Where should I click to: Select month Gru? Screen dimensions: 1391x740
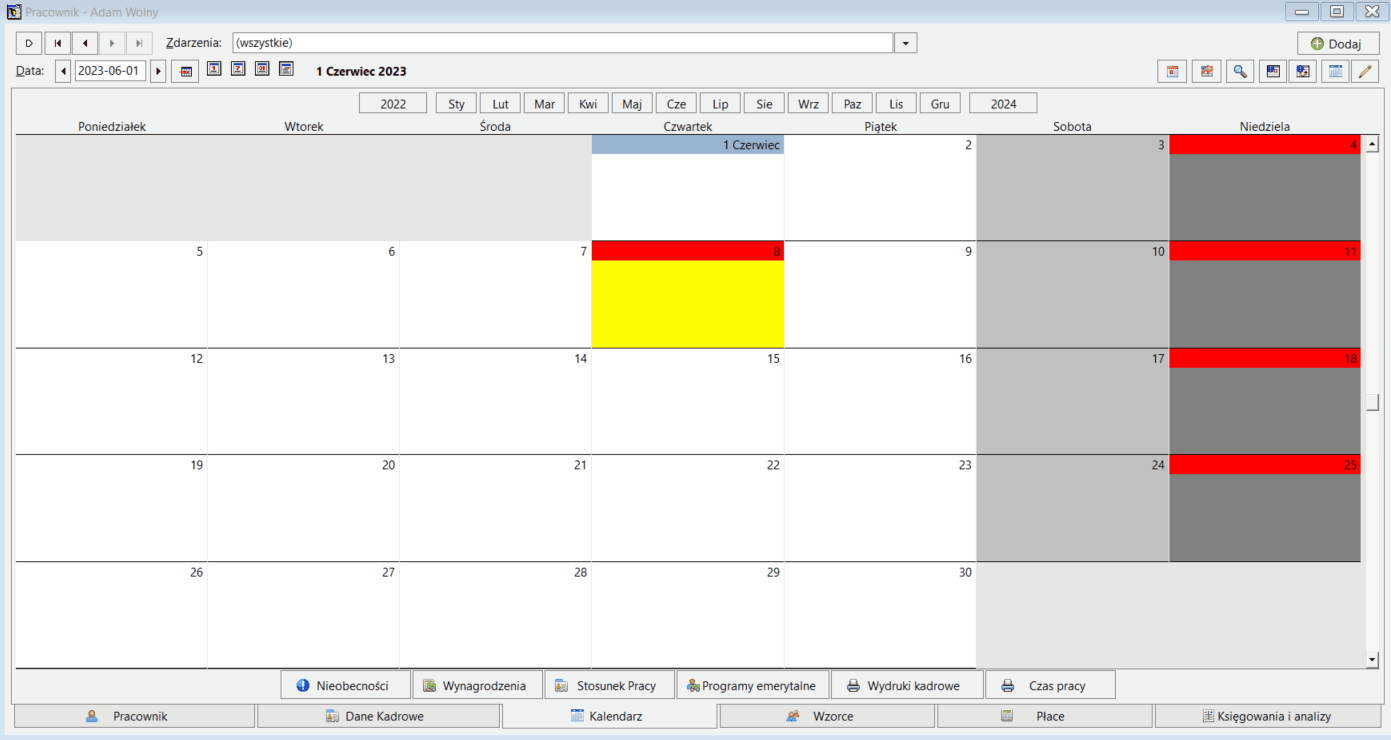(940, 103)
